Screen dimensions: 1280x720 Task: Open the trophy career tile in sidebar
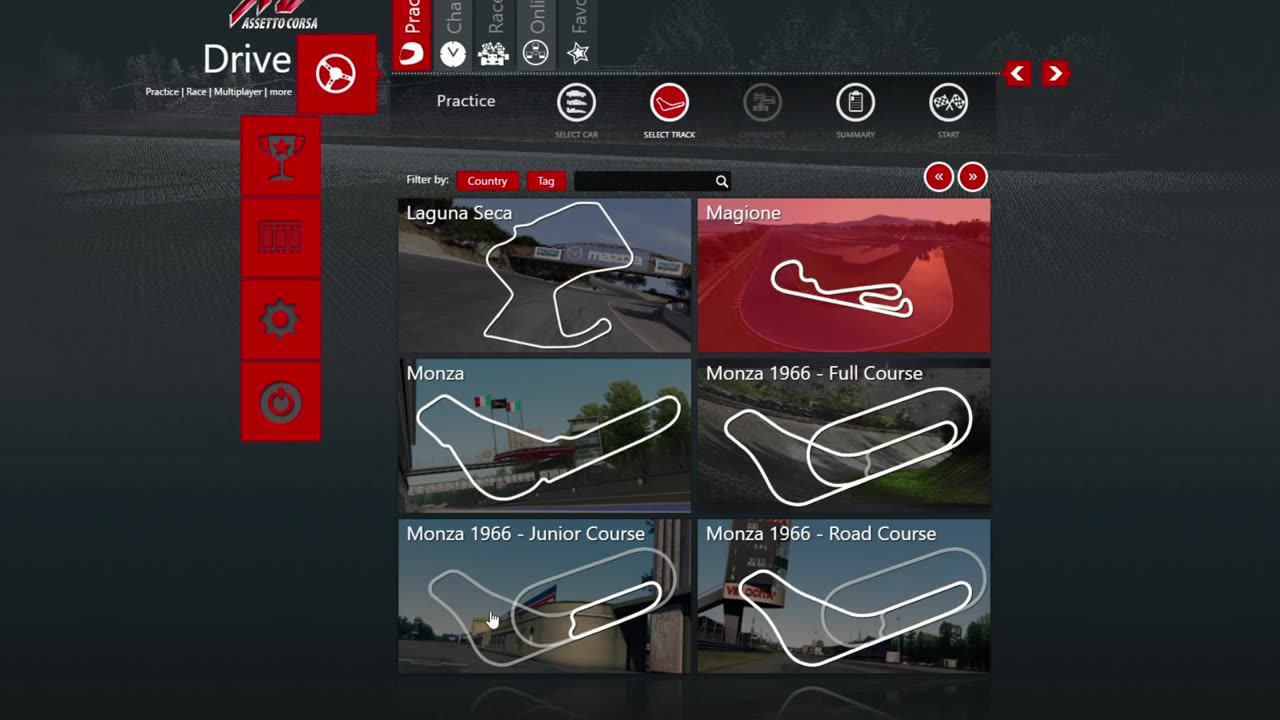coord(281,156)
